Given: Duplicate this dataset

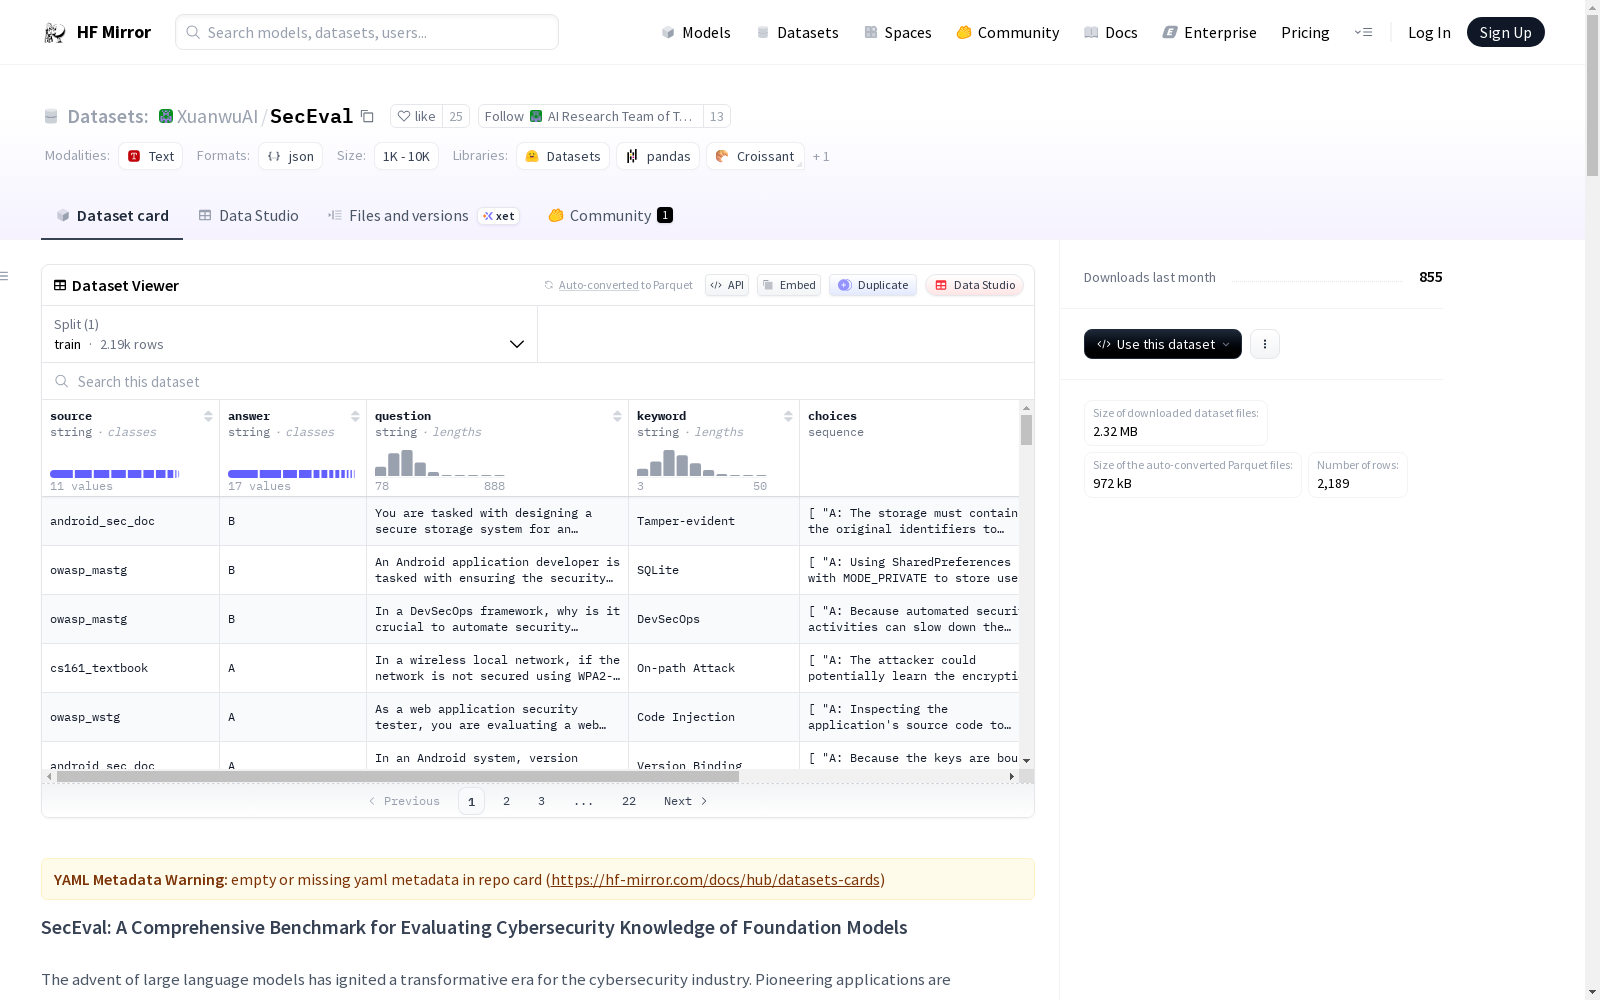Looking at the screenshot, I should [x=873, y=285].
